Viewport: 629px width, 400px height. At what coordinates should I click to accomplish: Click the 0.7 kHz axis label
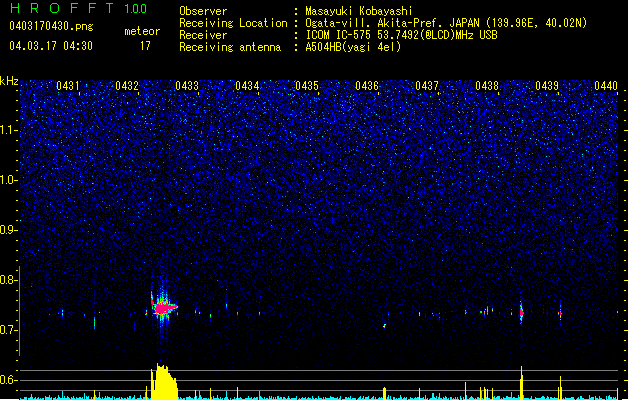click(8, 330)
